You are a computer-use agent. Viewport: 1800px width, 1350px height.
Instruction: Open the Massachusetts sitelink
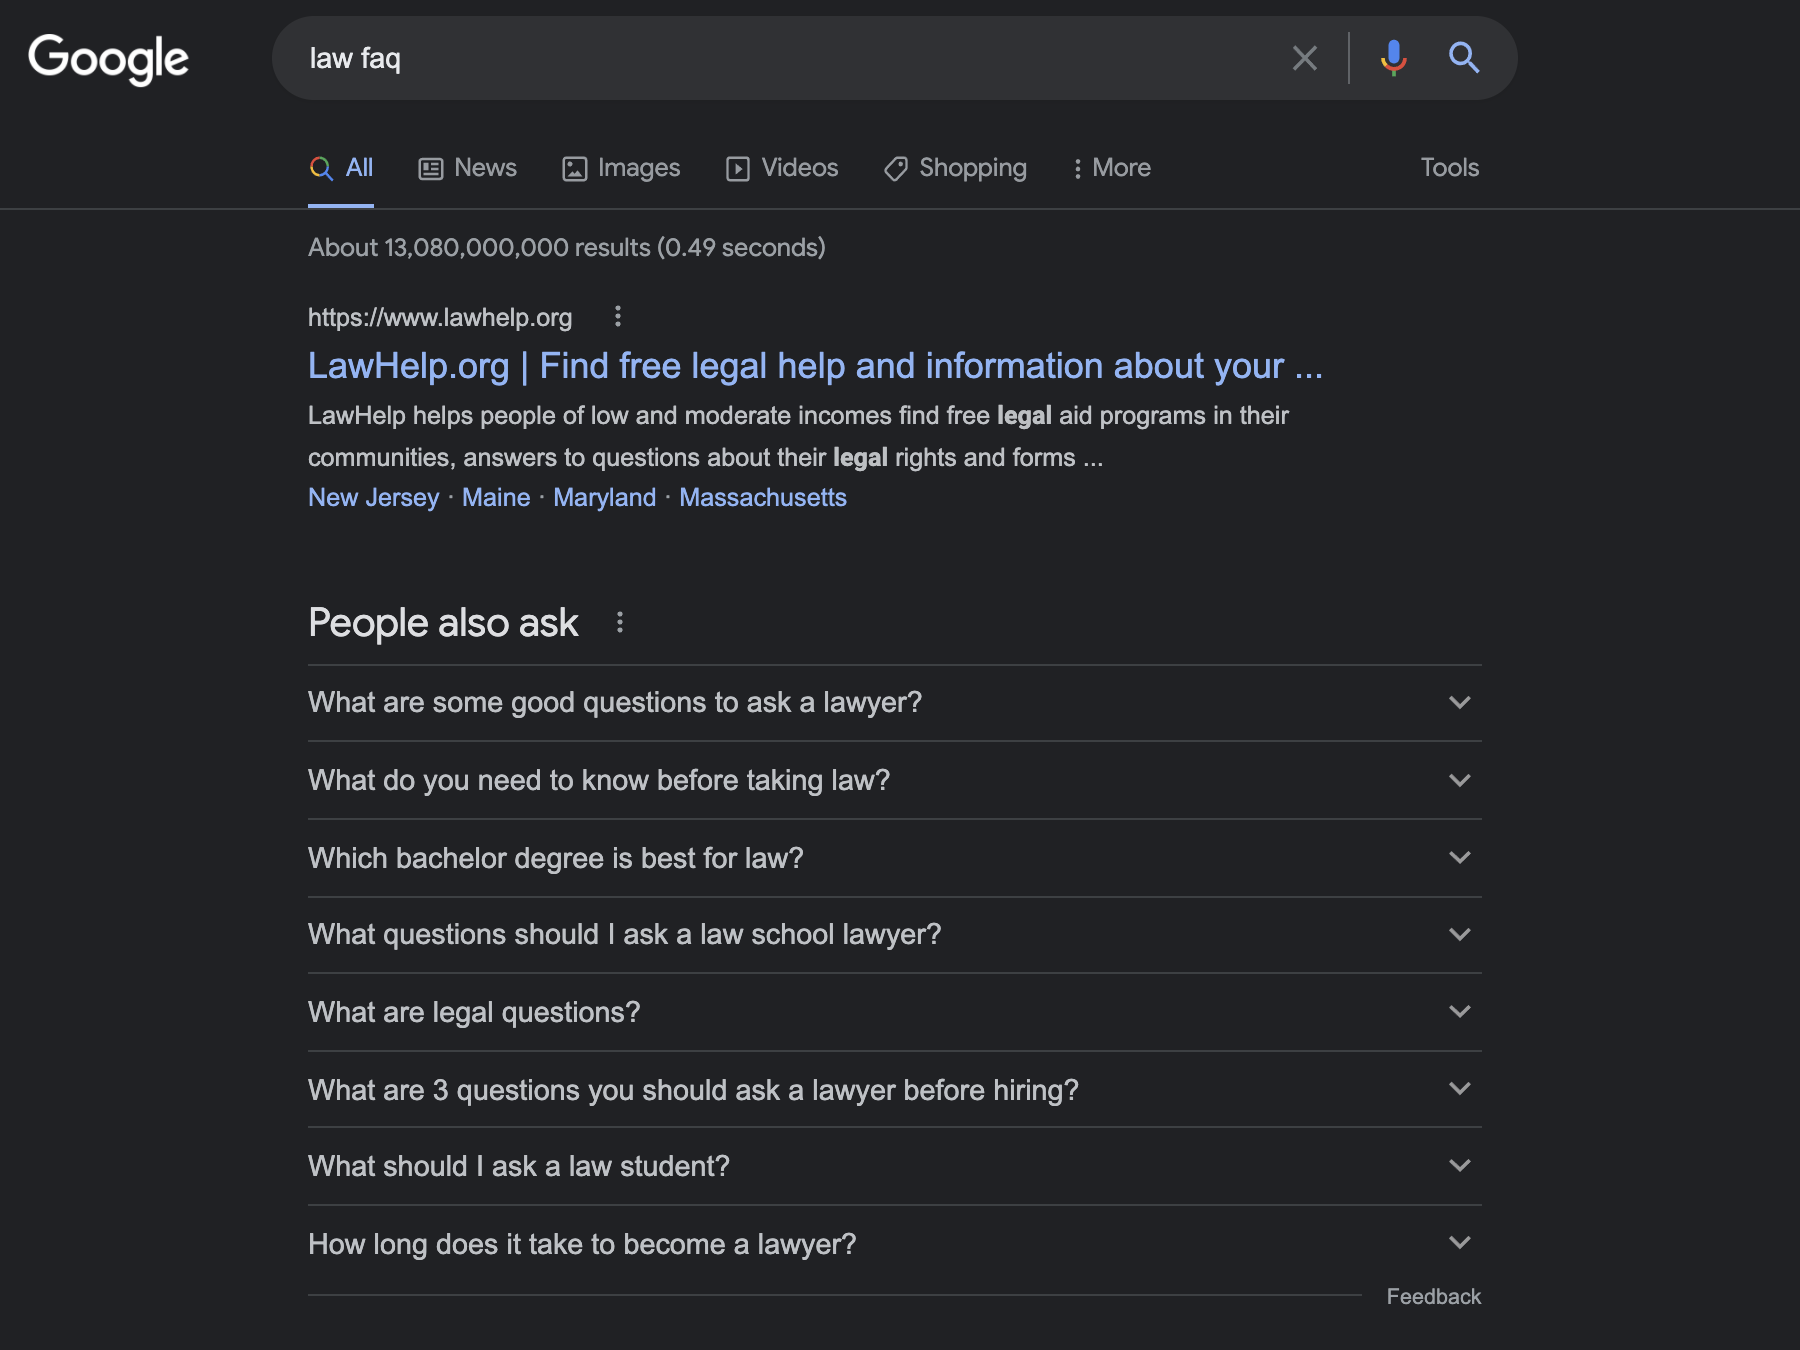point(762,498)
